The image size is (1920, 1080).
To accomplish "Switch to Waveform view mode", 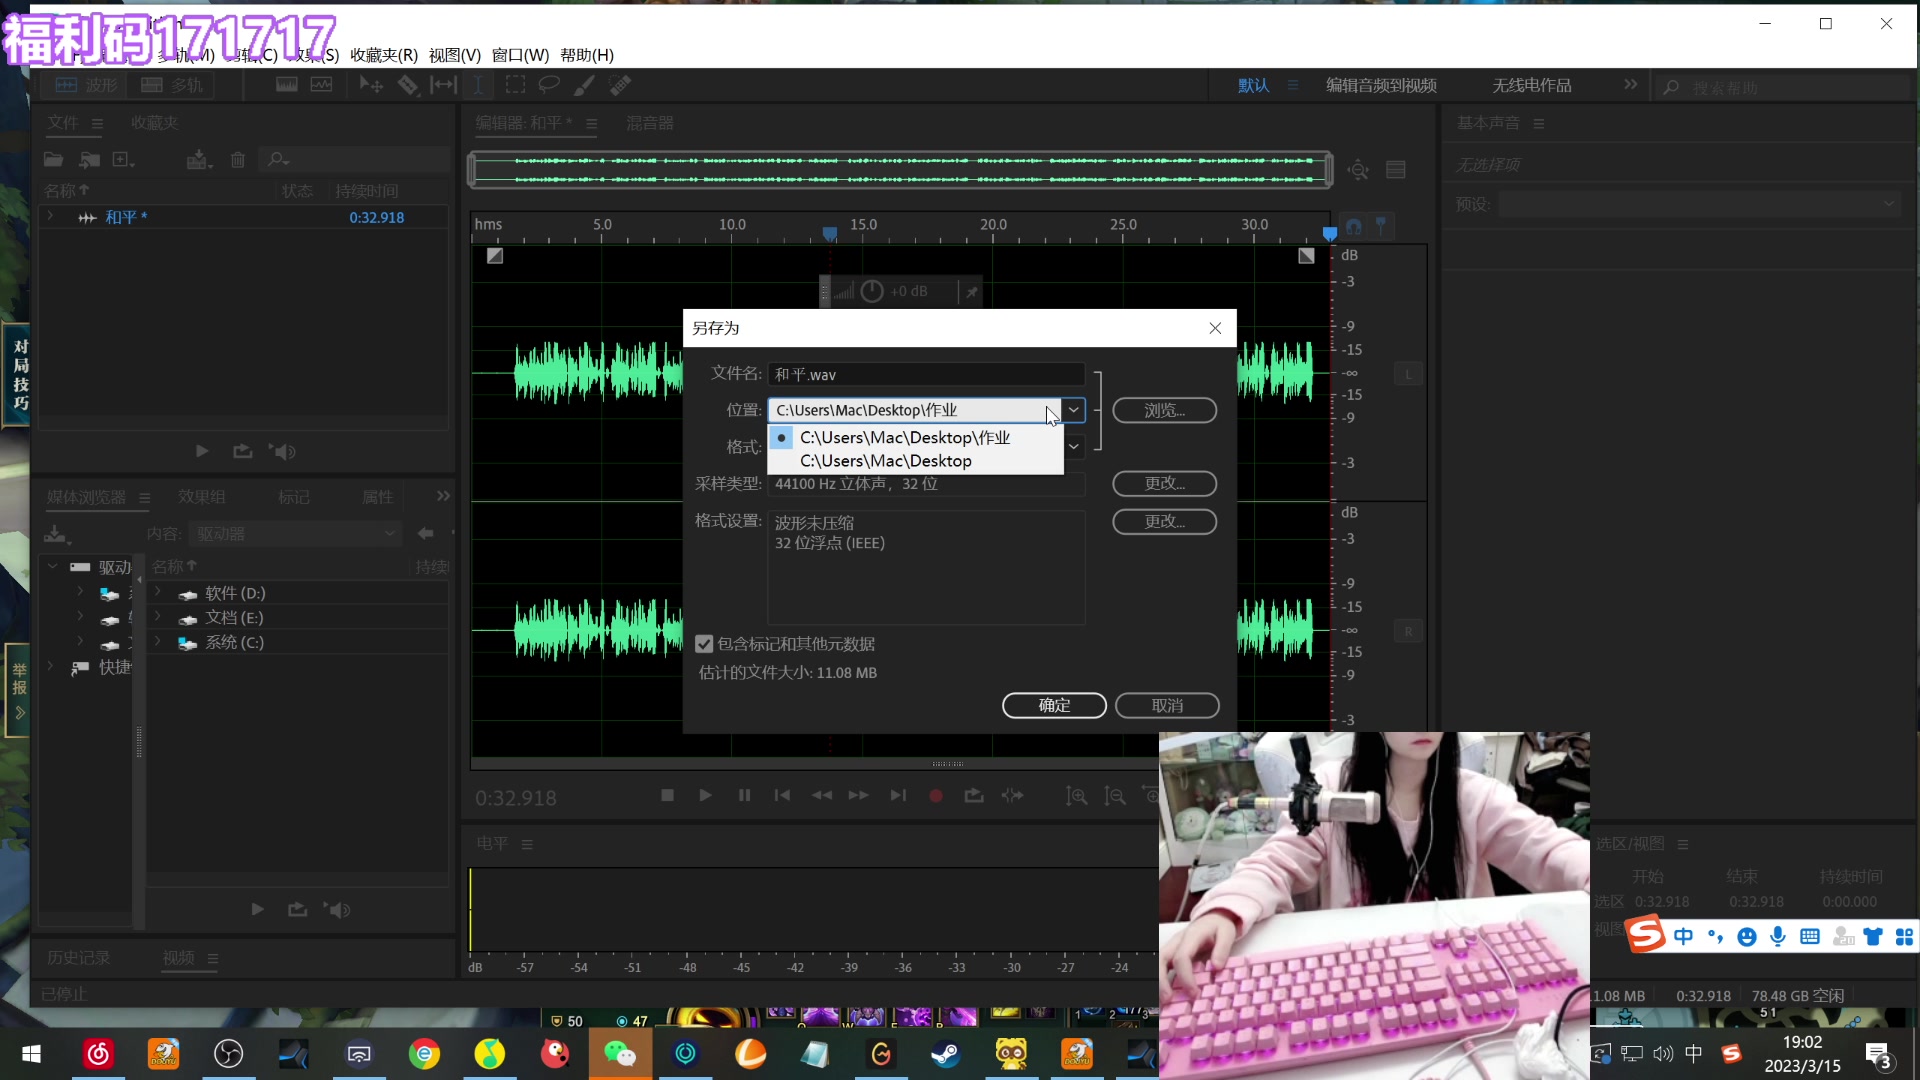I will (x=86, y=85).
